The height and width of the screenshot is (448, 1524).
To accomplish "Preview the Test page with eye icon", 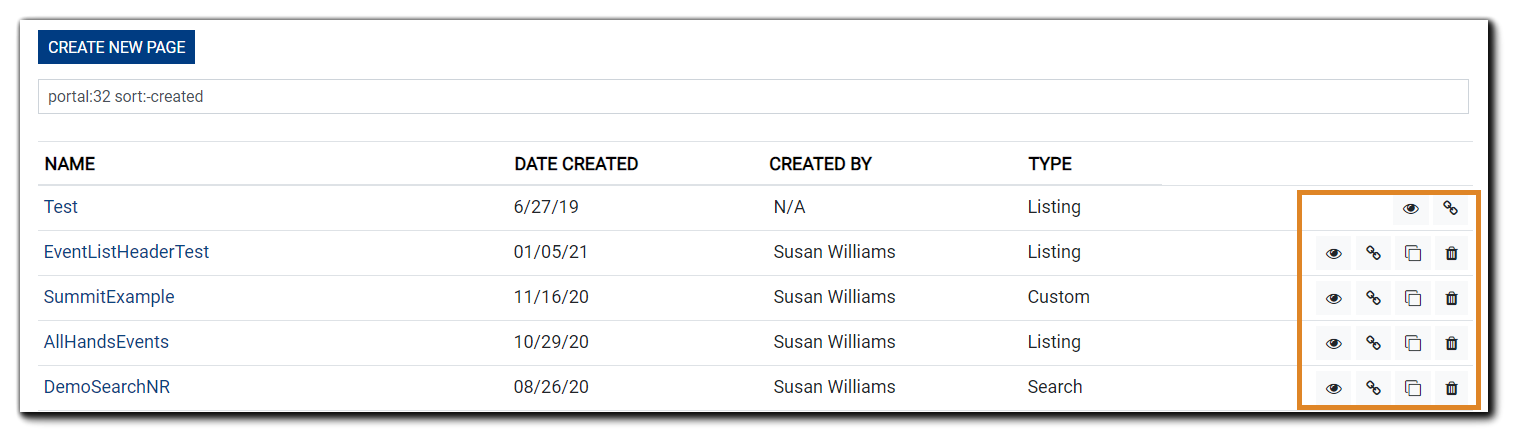I will [1411, 209].
